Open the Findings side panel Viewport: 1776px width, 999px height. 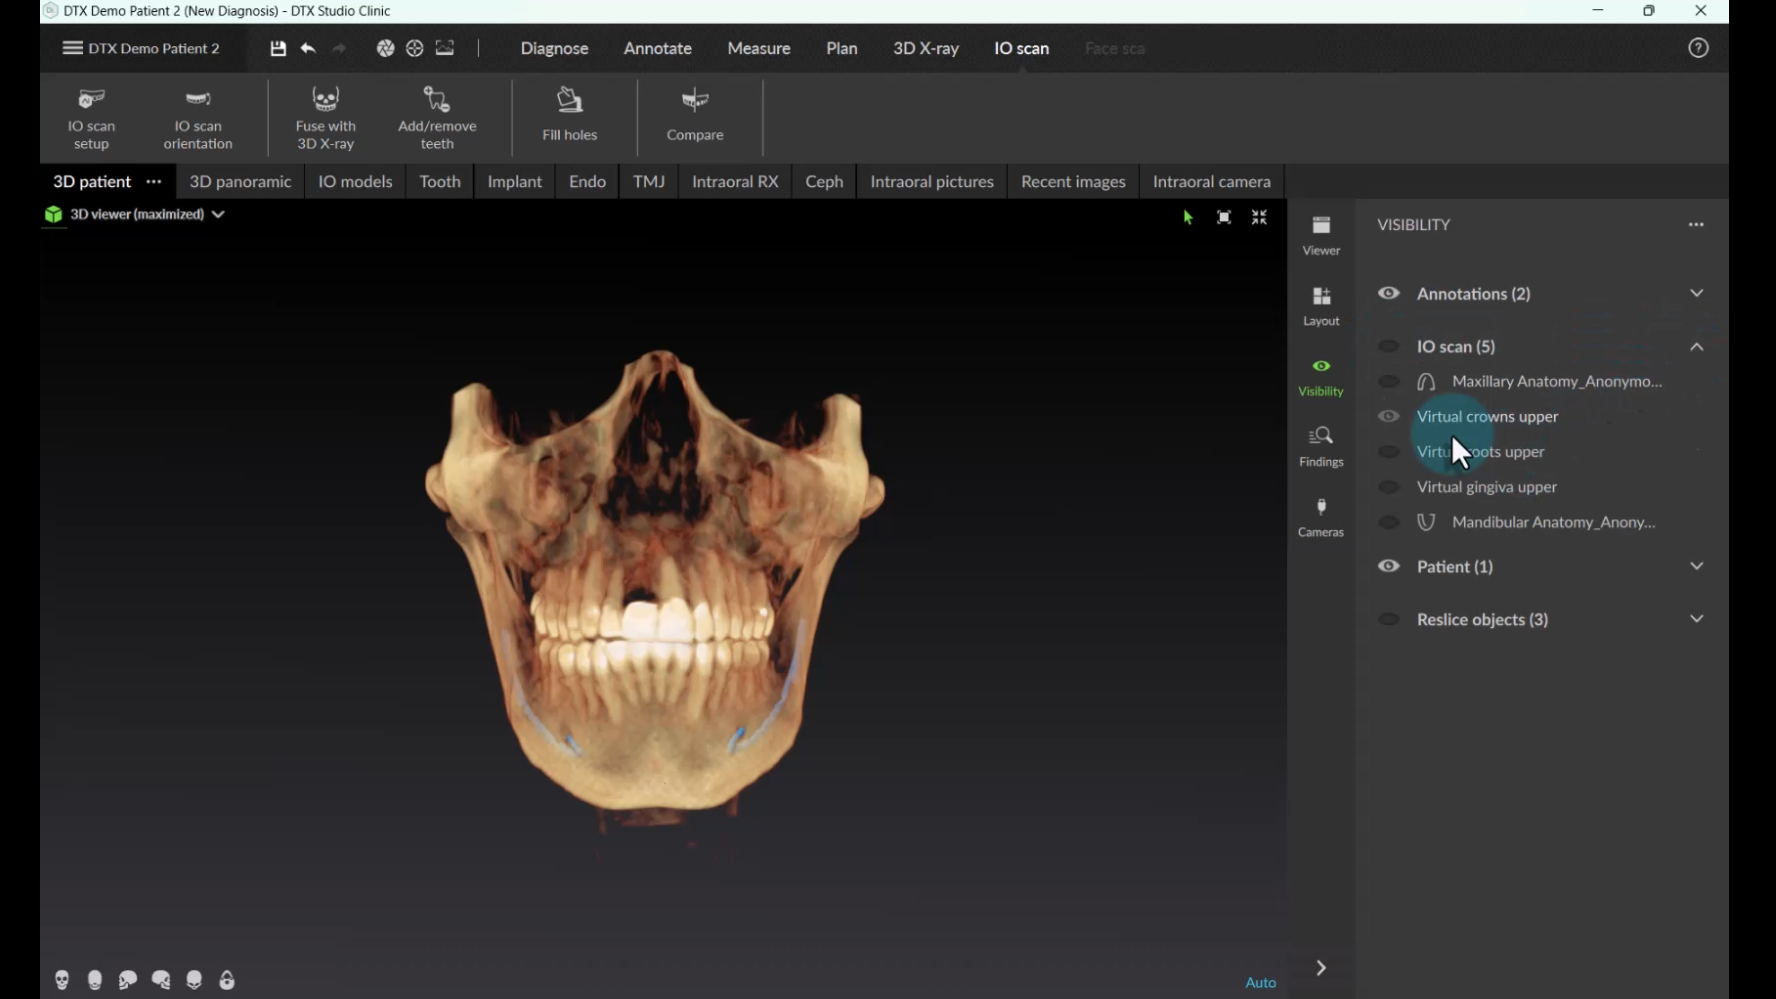pos(1321,446)
